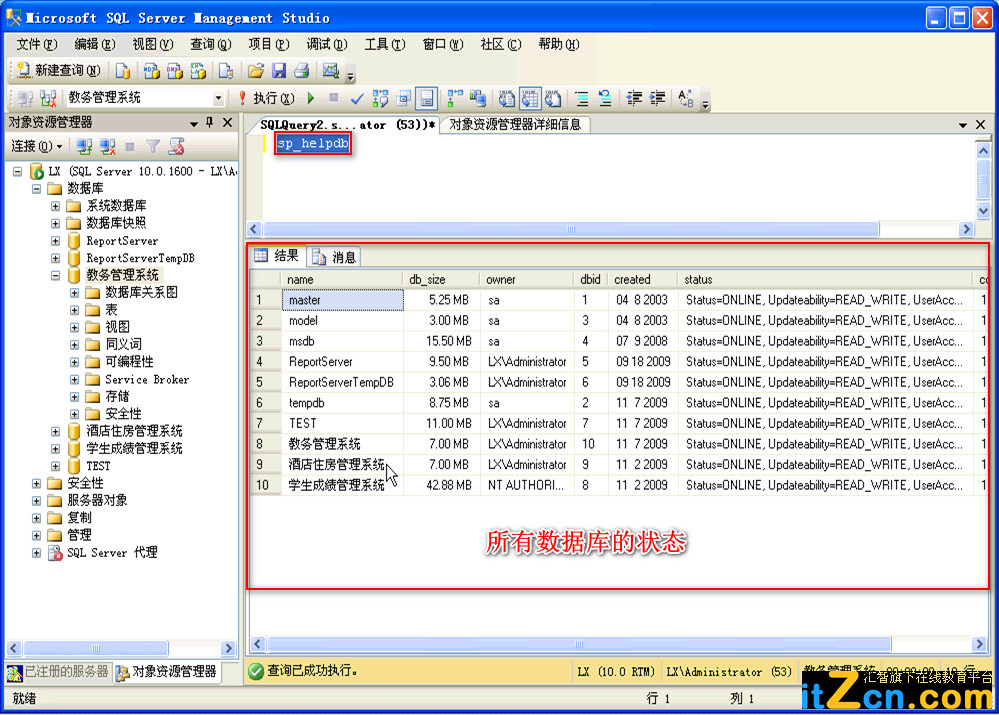Switch to the 对象资源管理器详细信息 tab

pyautogui.click(x=515, y=124)
